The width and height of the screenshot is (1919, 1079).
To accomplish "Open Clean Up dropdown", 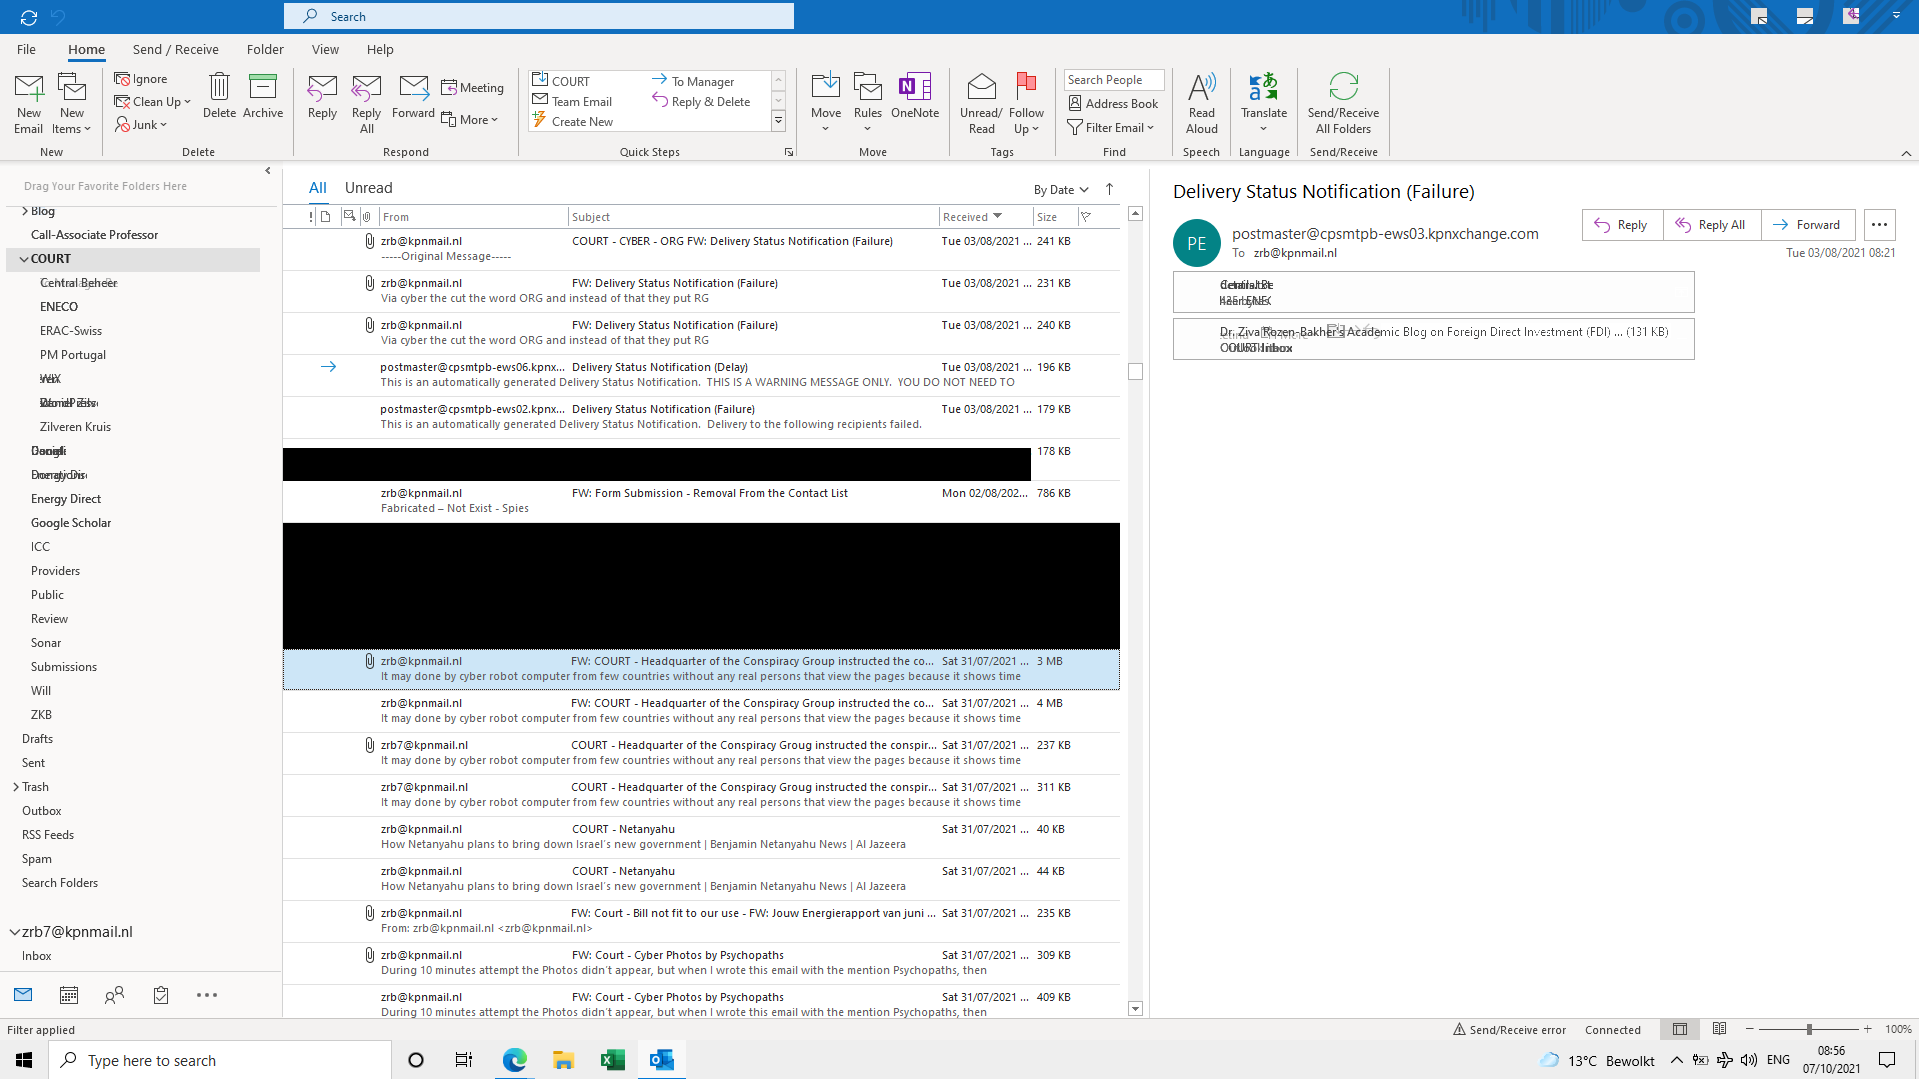I will click(152, 102).
